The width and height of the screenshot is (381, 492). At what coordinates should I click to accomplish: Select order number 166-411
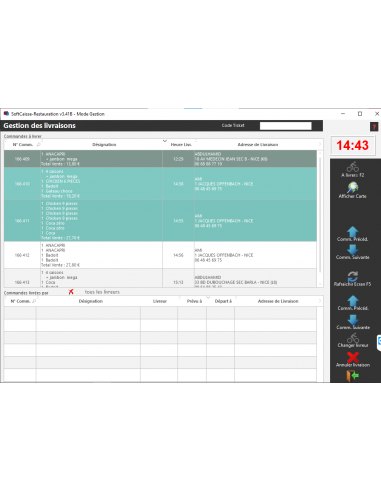click(x=22, y=221)
